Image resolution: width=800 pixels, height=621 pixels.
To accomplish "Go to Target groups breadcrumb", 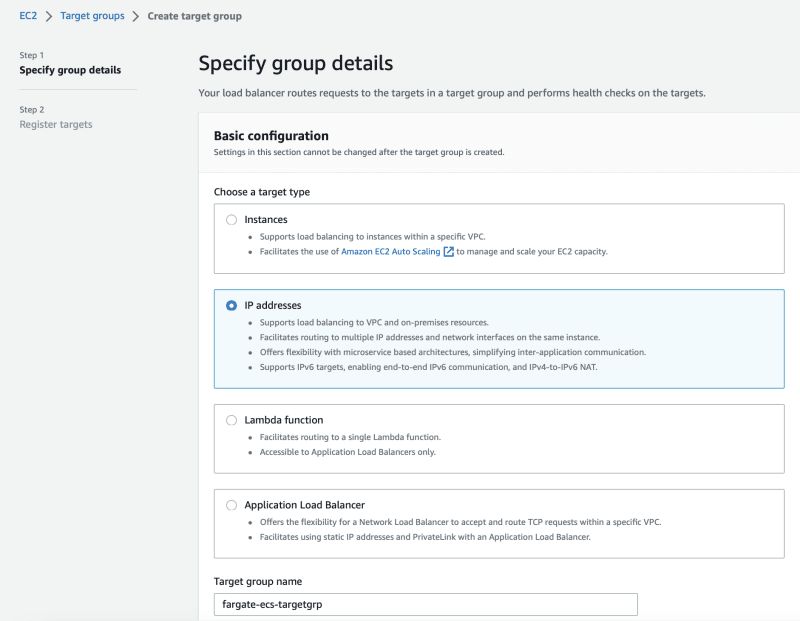I will coord(92,16).
